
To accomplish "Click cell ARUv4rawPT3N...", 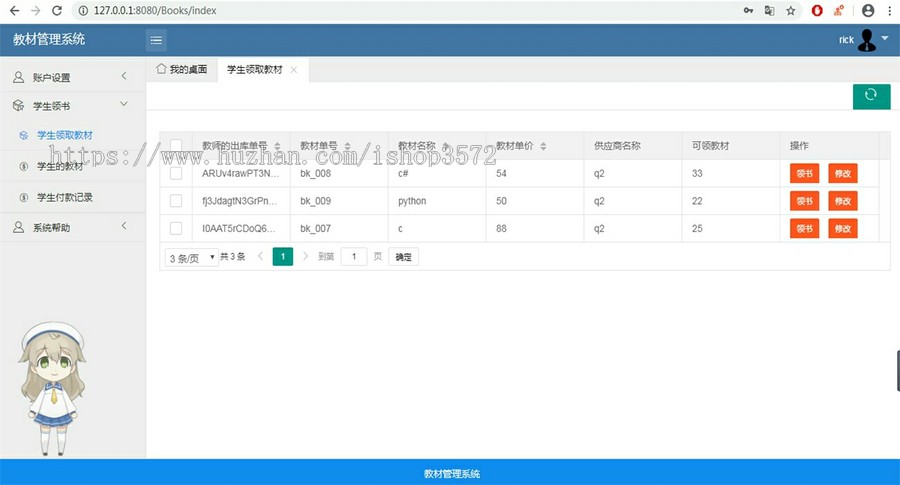I will tap(240, 173).
